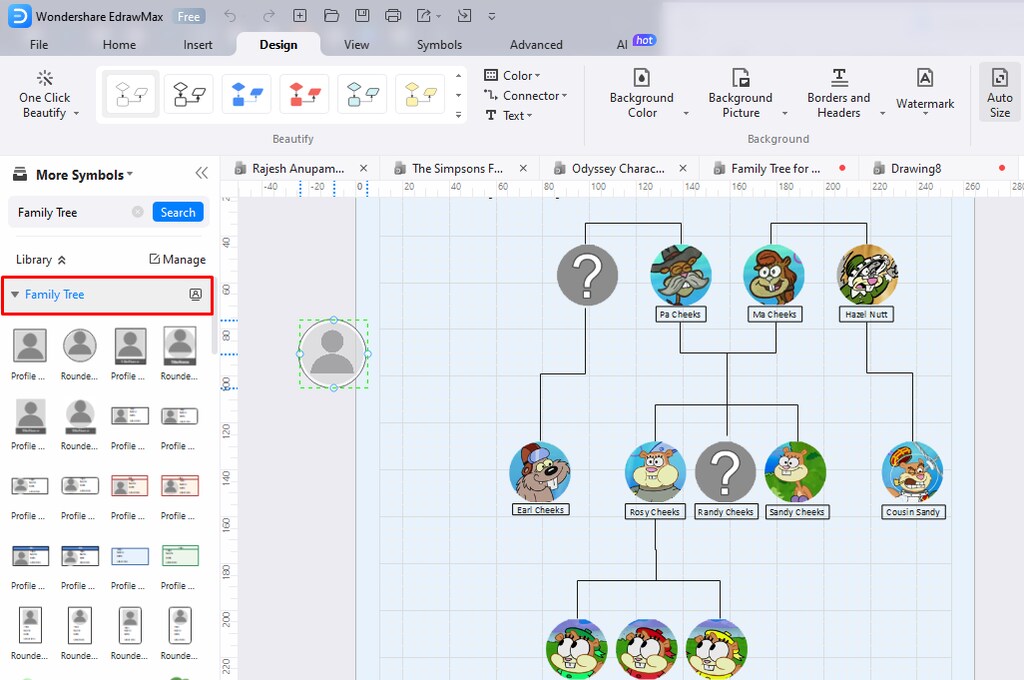Viewport: 1024px width, 680px height.
Task: Select the green Profile card symbol
Action: (x=180, y=556)
